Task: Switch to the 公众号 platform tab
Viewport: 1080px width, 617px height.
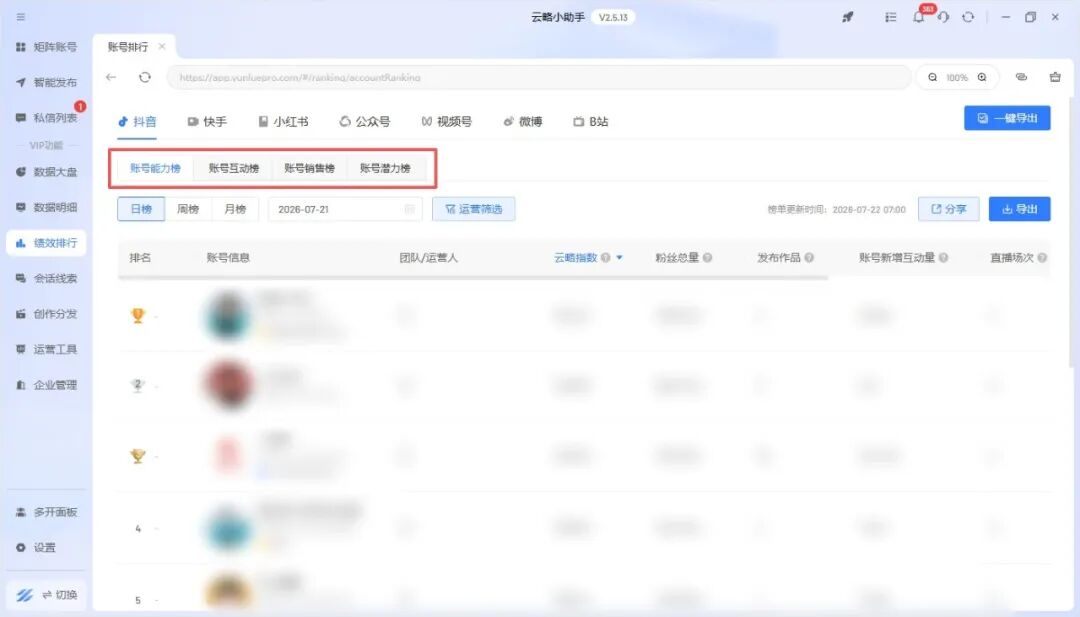Action: (x=364, y=122)
